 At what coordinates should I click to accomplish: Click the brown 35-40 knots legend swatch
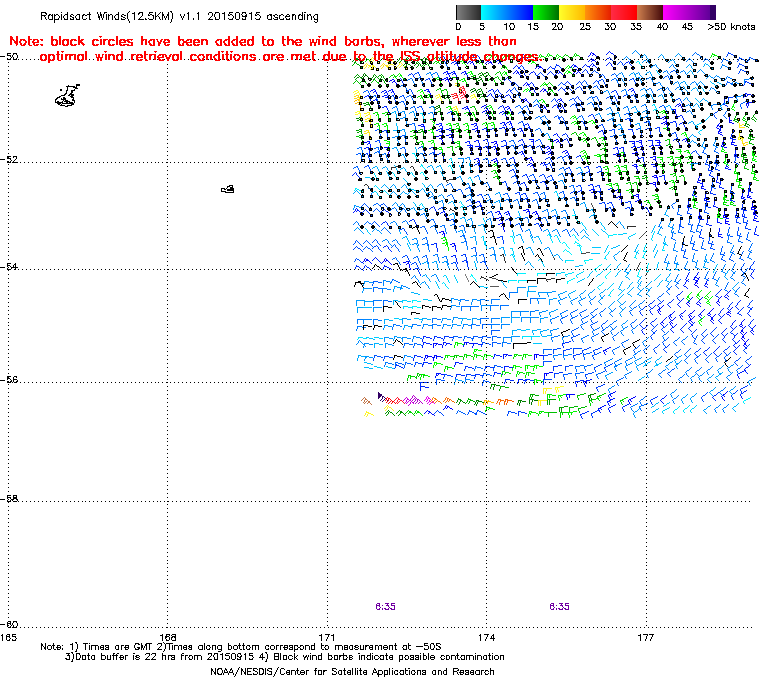tap(650, 12)
